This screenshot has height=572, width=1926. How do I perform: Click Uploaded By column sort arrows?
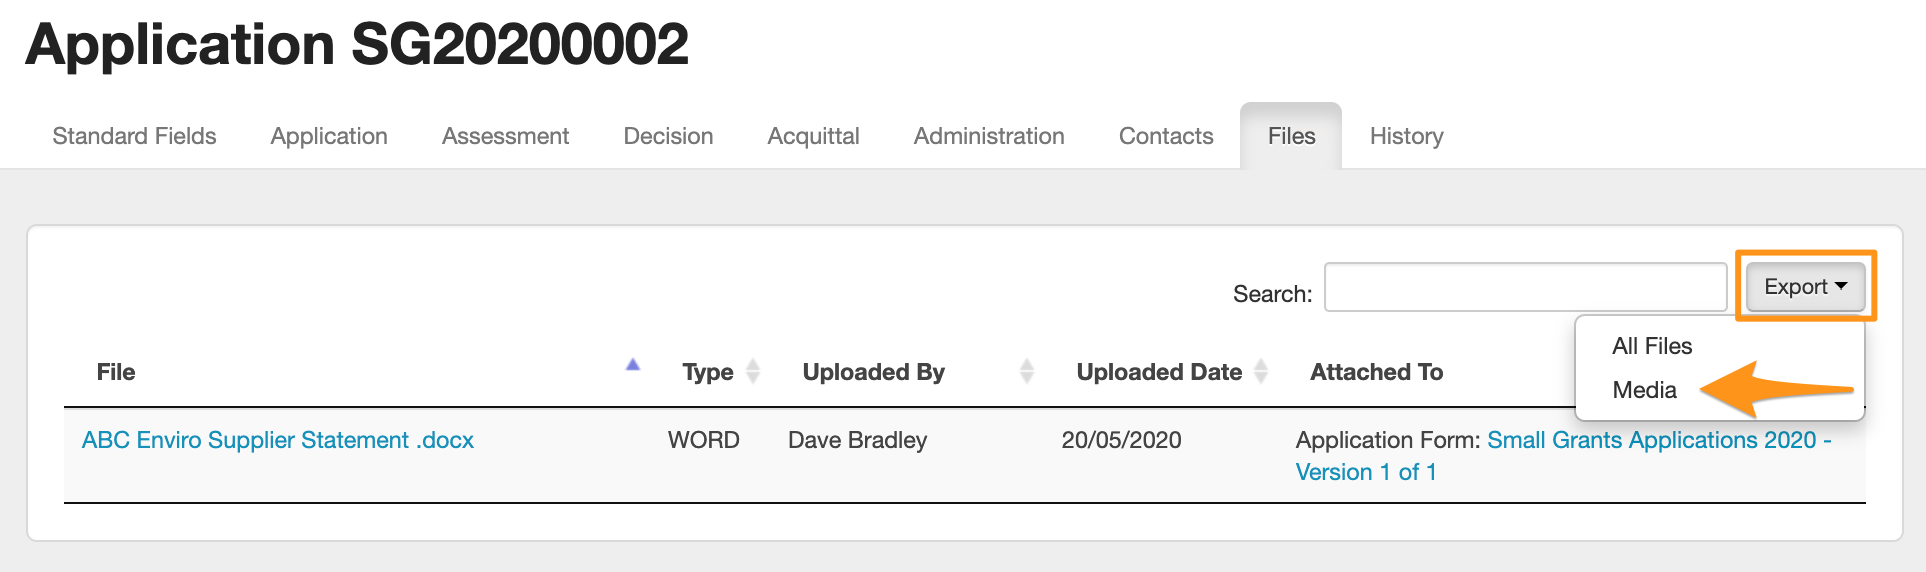(1026, 372)
